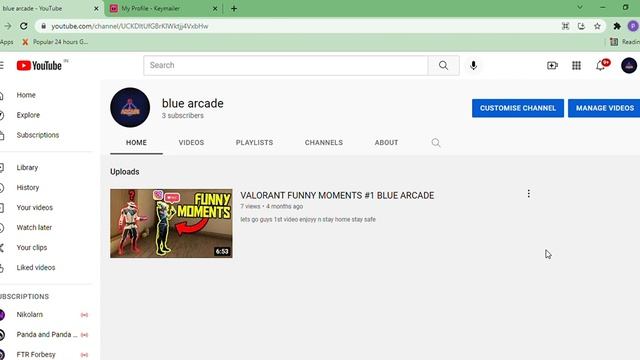Open VALORANT FUNNY MOMENTS #1 title link

(337, 196)
